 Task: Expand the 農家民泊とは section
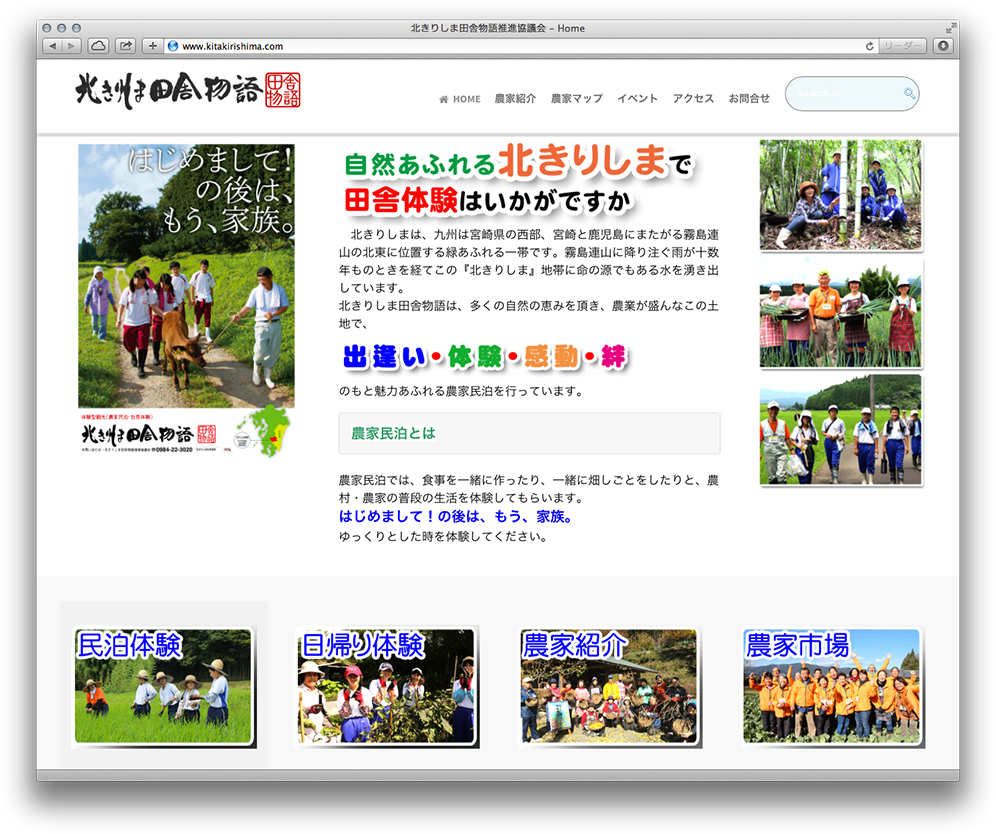(x=529, y=434)
